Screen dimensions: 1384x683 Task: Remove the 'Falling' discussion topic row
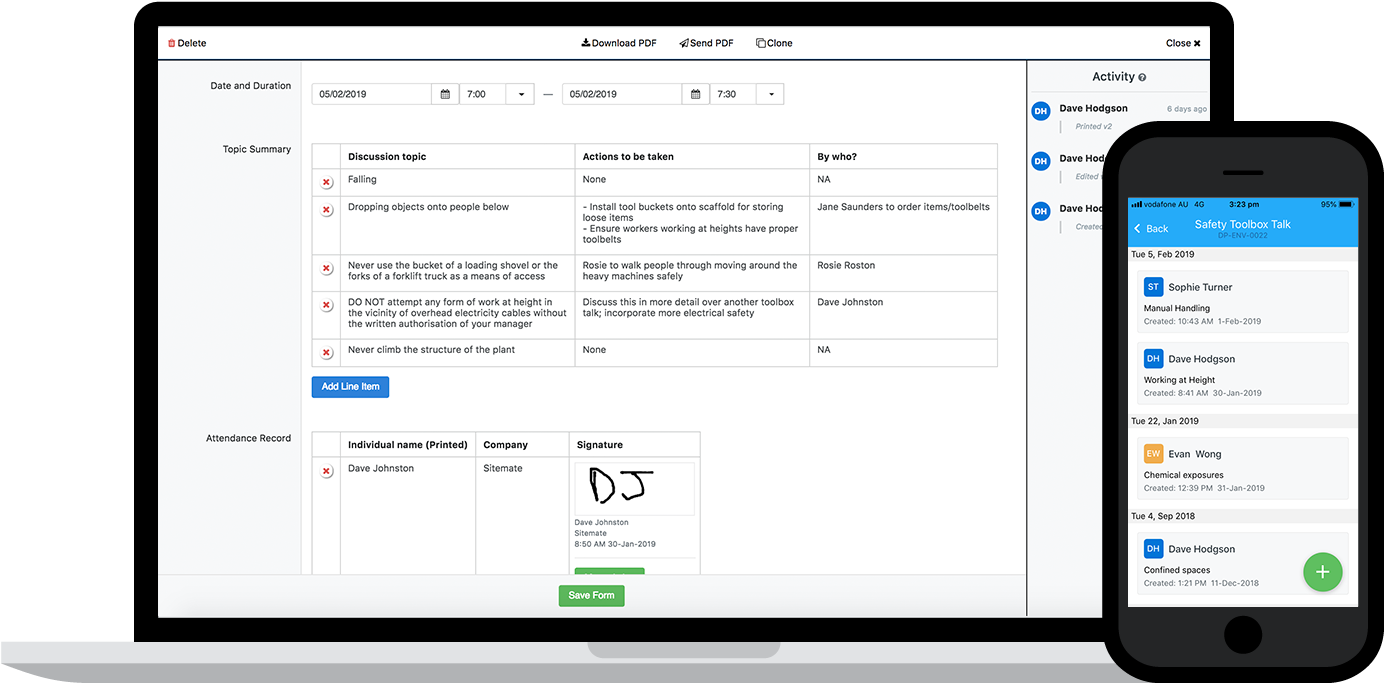tap(325, 182)
